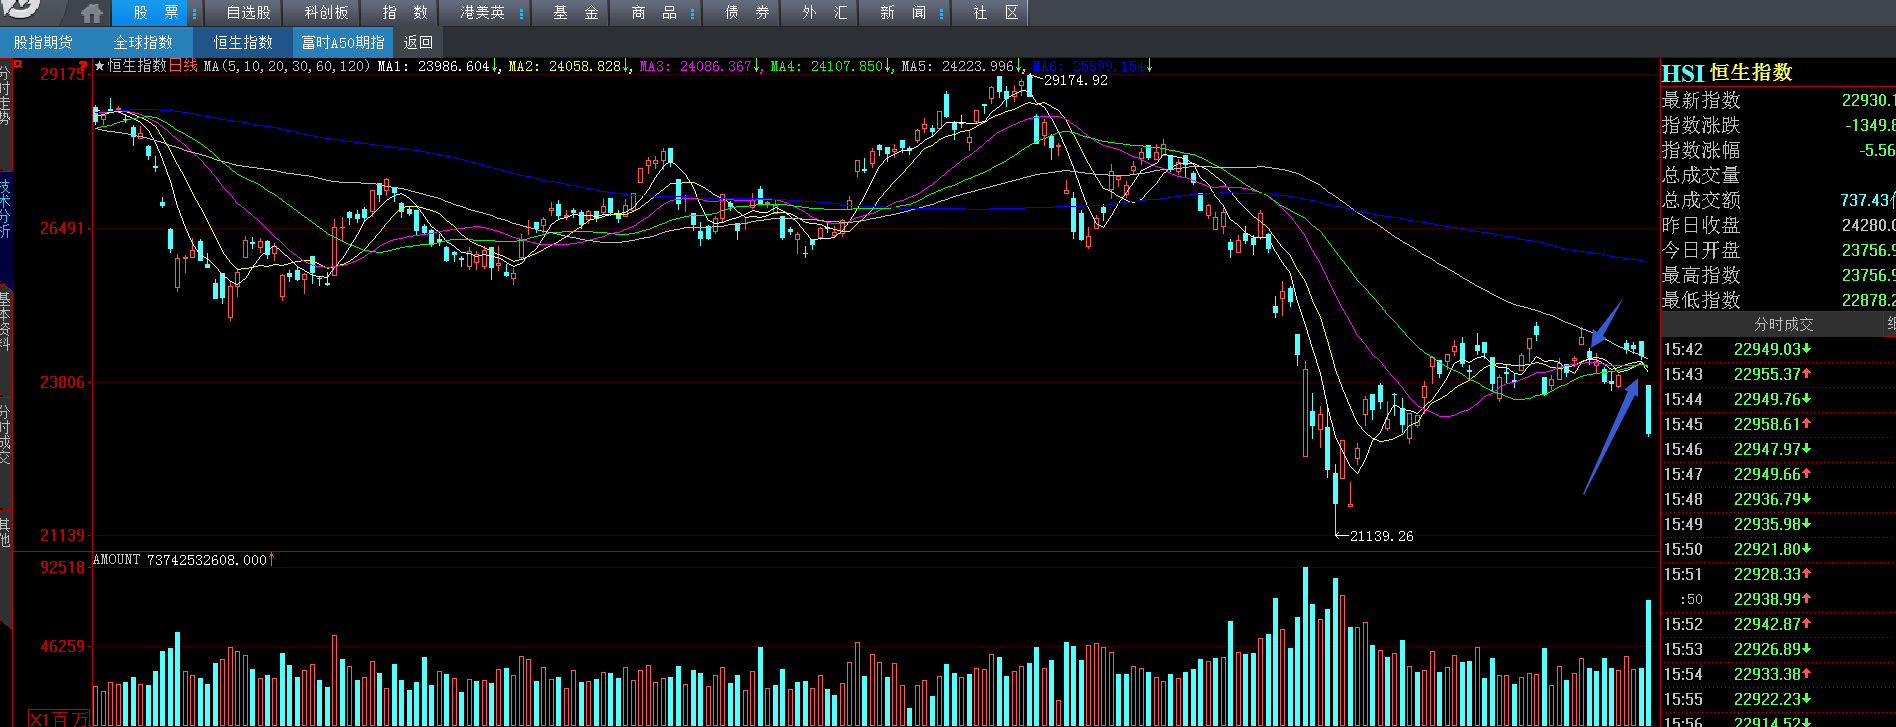Screen dimensions: 1896x727
Task: Open the 自选股 menu
Action: tap(248, 13)
